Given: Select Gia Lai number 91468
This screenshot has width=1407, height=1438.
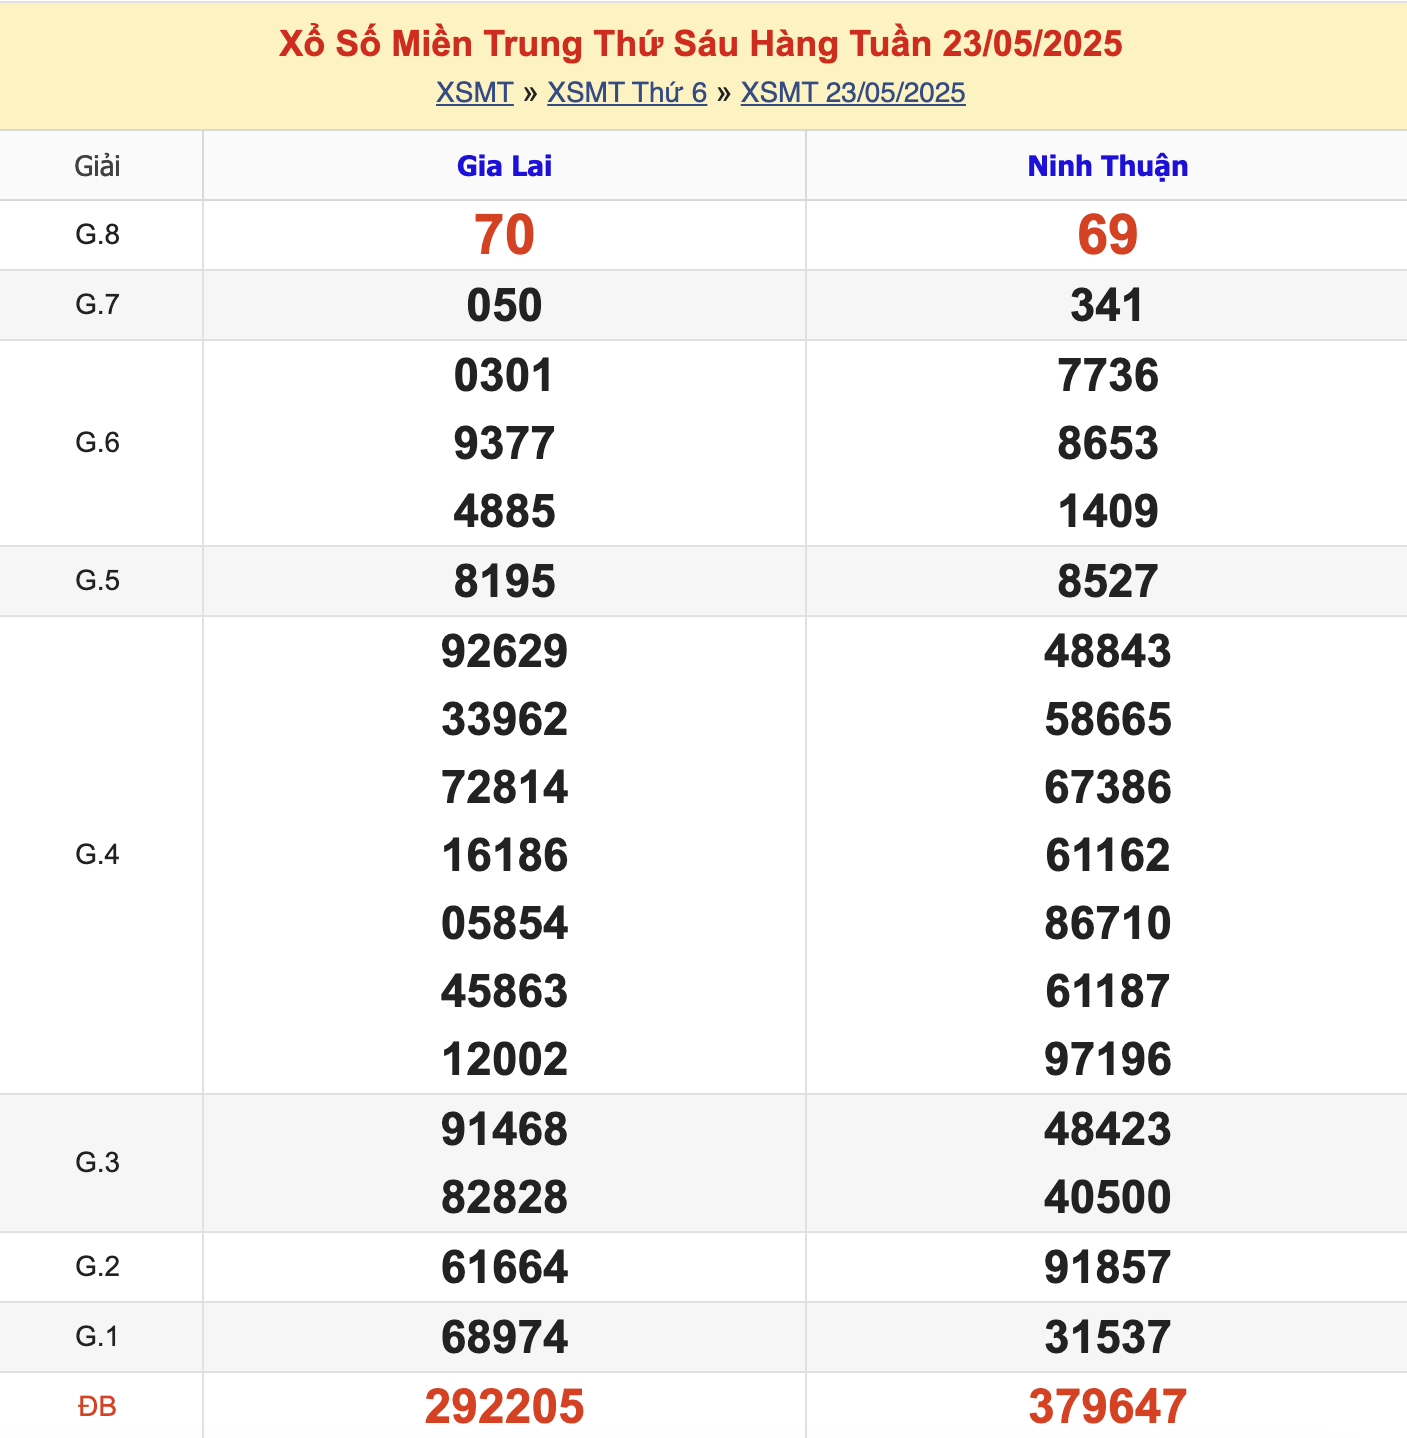Looking at the screenshot, I should point(504,1129).
